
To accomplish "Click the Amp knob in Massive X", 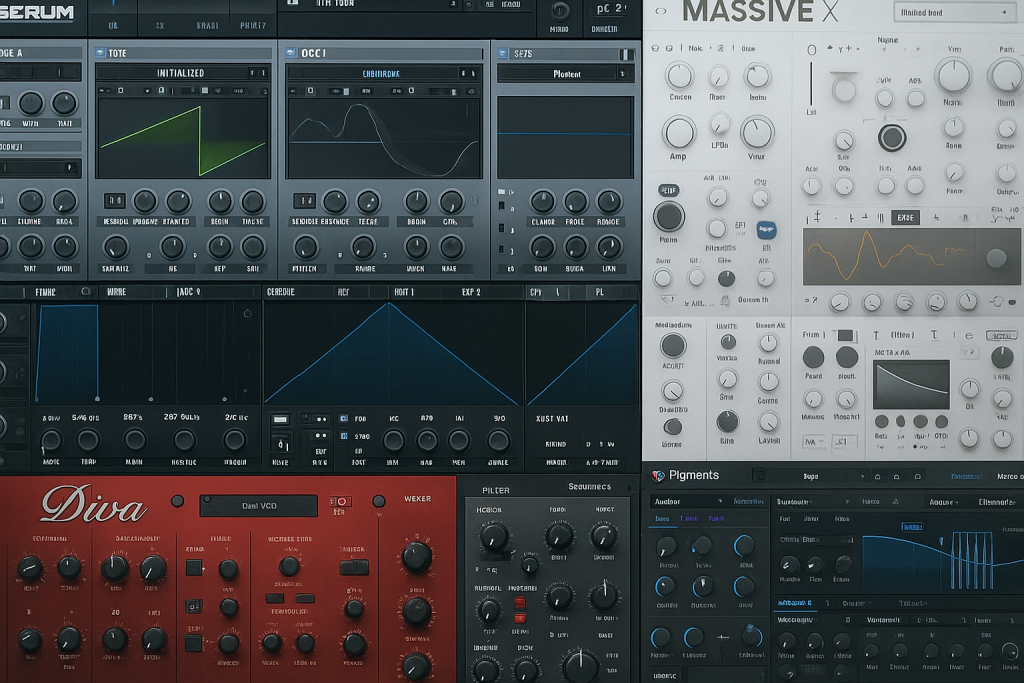I will point(679,133).
